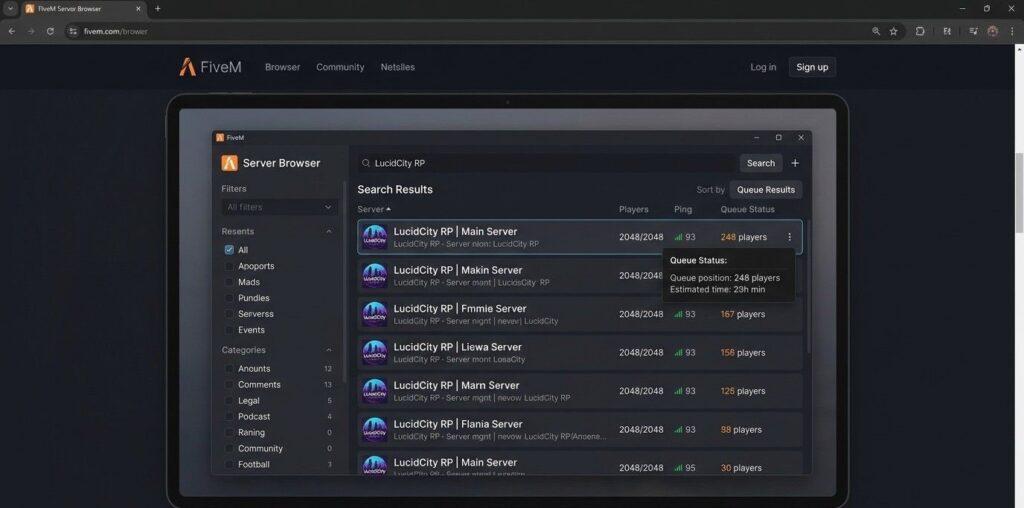Click the address bar showing fivem.com
The height and width of the screenshot is (508, 1024).
pos(457,31)
